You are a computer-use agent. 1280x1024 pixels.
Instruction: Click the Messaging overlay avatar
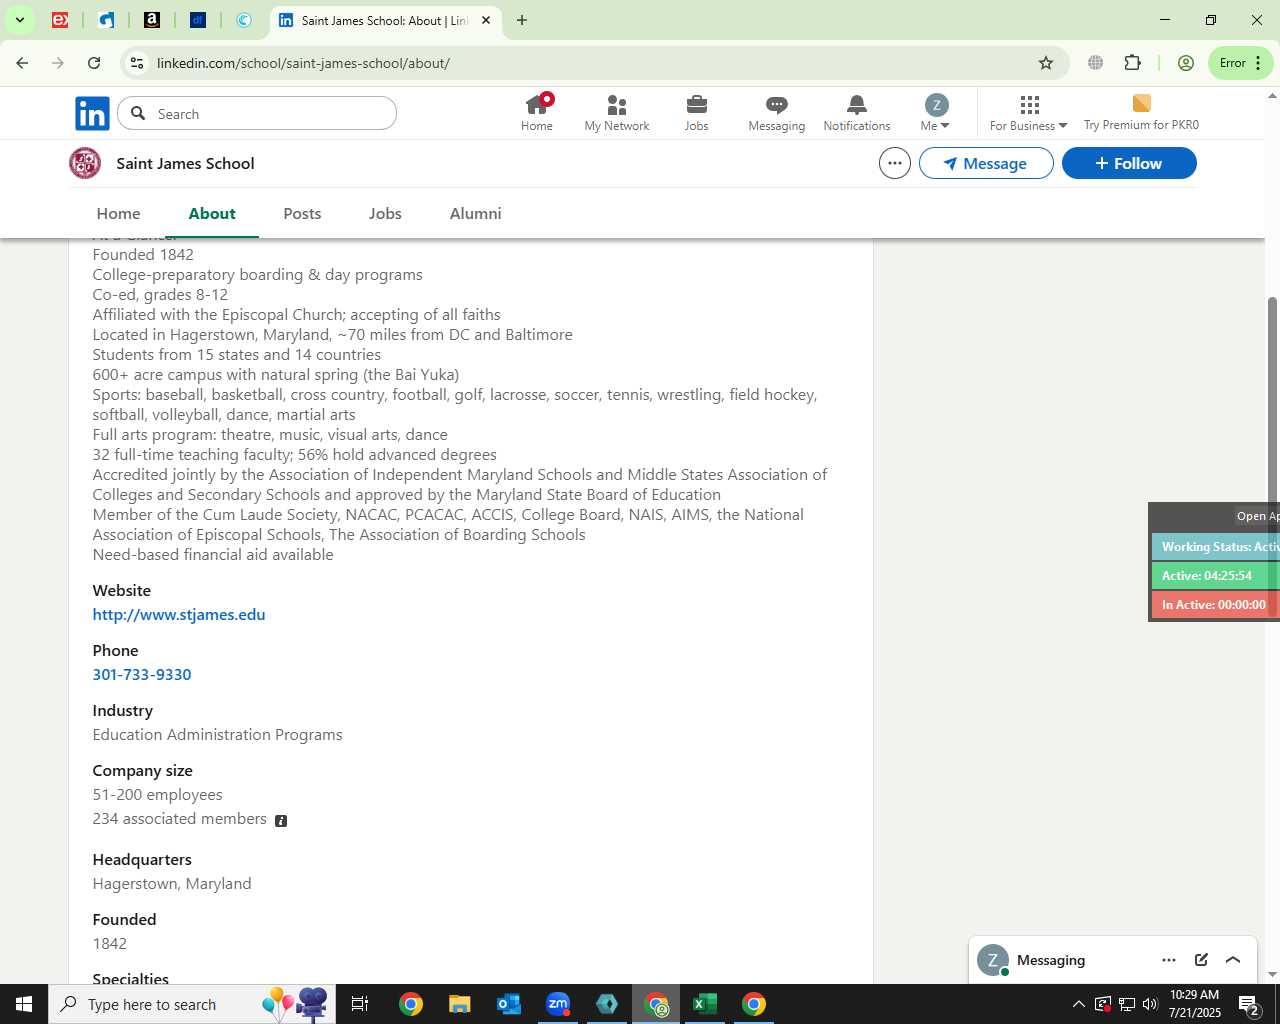coord(992,960)
